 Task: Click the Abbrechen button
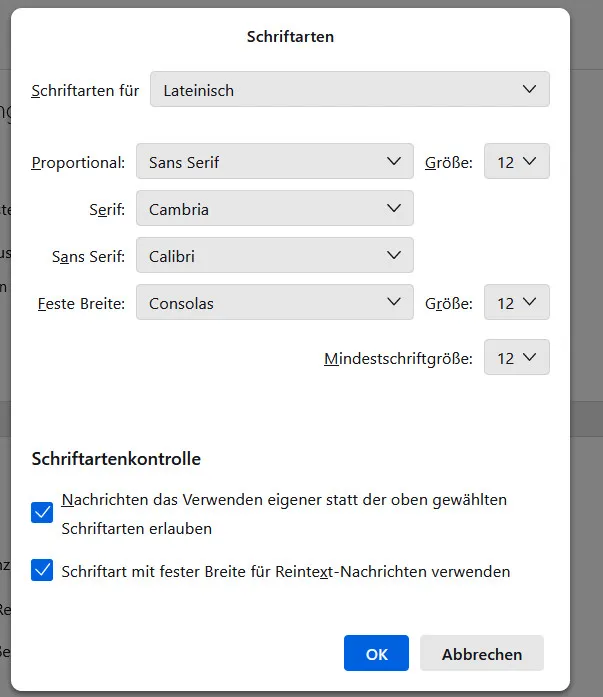(x=482, y=653)
